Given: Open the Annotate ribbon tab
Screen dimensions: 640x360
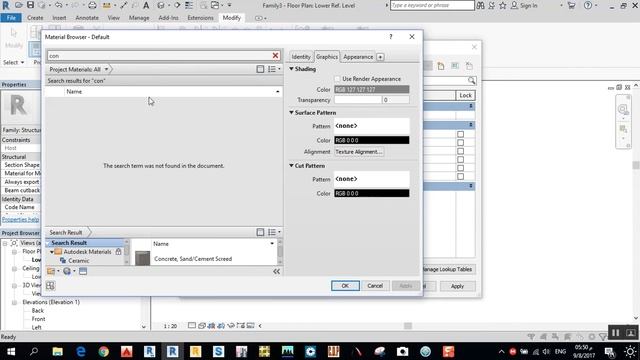Looking at the screenshot, I should tap(87, 18).
